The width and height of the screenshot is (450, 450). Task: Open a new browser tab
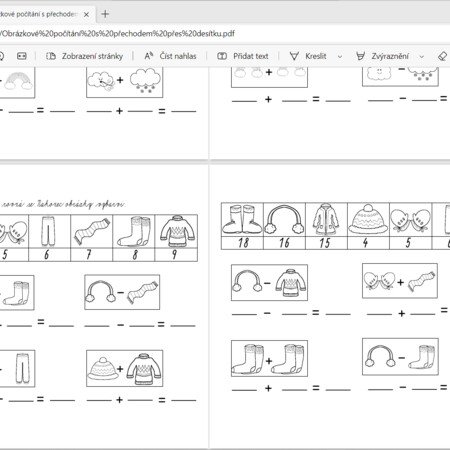pos(105,14)
